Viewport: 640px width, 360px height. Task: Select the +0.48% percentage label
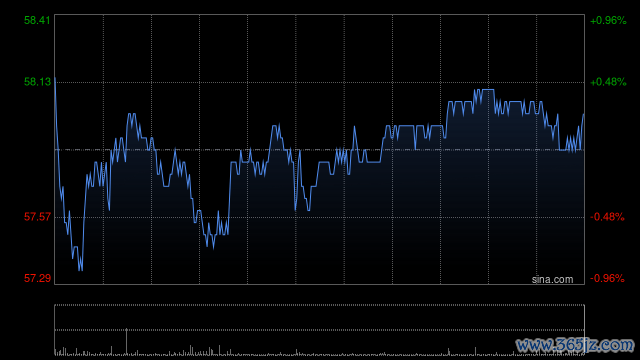click(608, 82)
